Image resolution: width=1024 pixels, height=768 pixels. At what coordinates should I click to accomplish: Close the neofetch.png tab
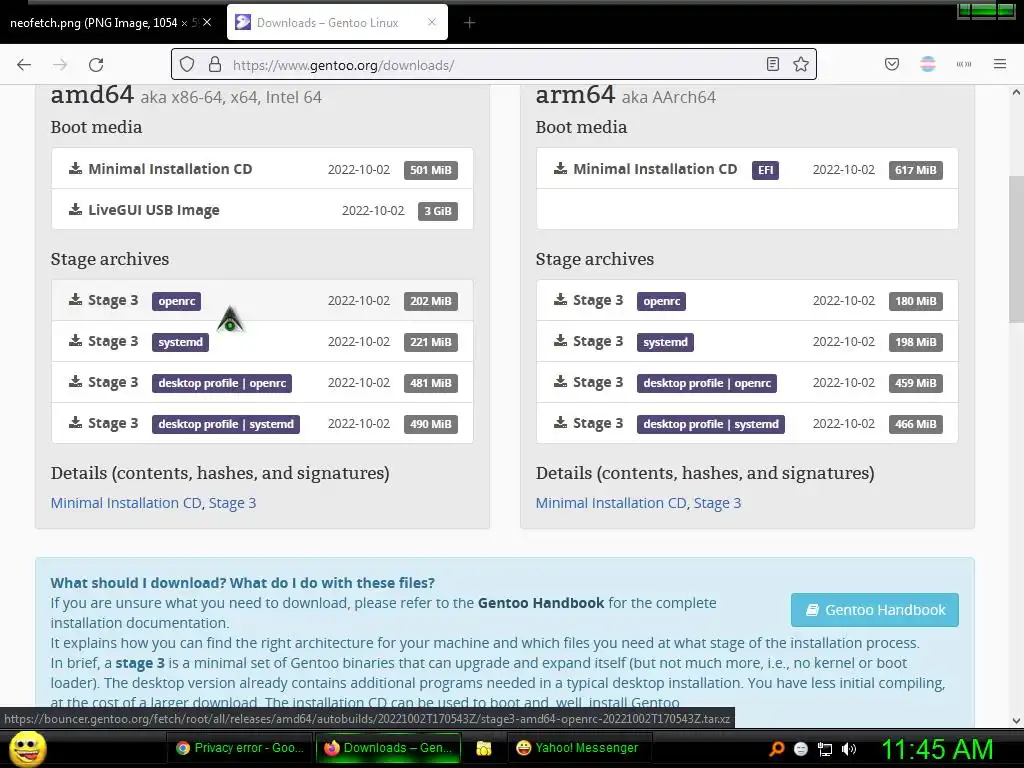(207, 22)
